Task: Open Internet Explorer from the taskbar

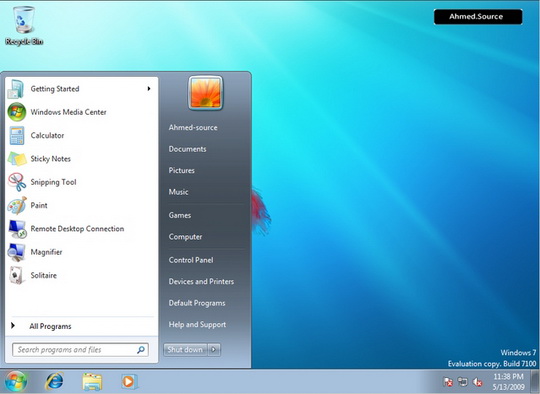Action: tap(54, 381)
